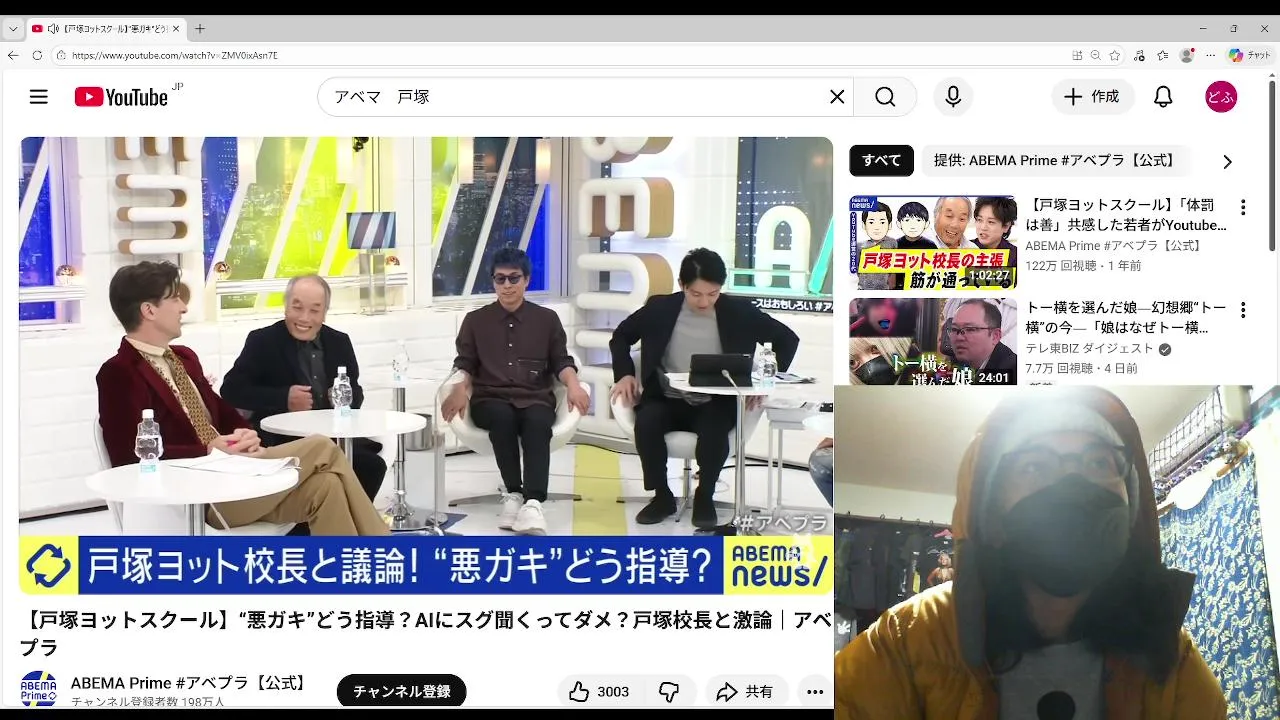Screen dimensions: 1280x720
Task: Run search with magnifier button
Action: (885, 97)
